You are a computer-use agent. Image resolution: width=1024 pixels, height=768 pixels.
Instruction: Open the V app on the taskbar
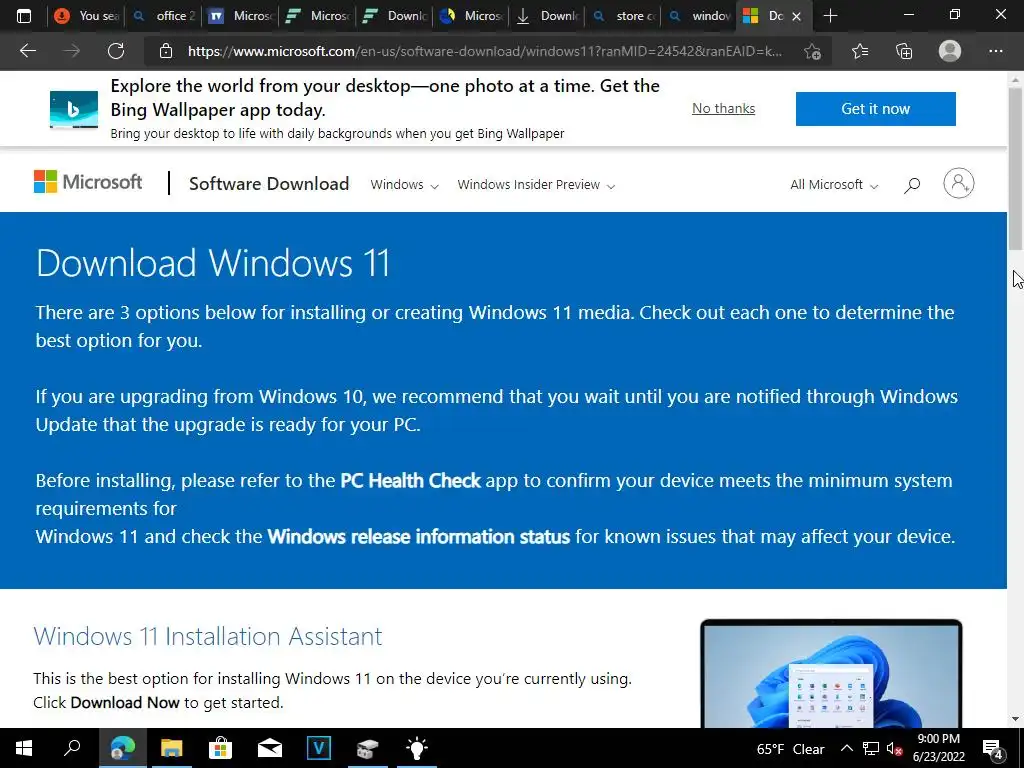coord(319,748)
